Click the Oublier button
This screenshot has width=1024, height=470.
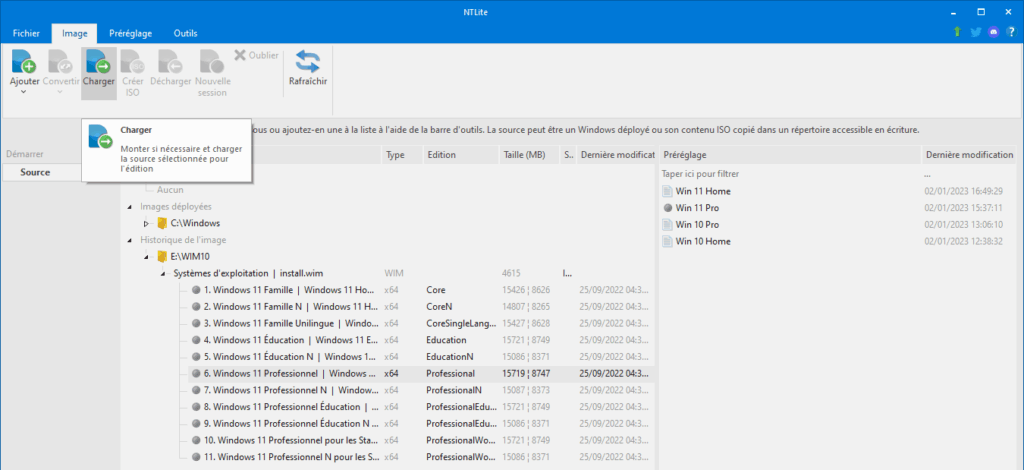coord(256,55)
